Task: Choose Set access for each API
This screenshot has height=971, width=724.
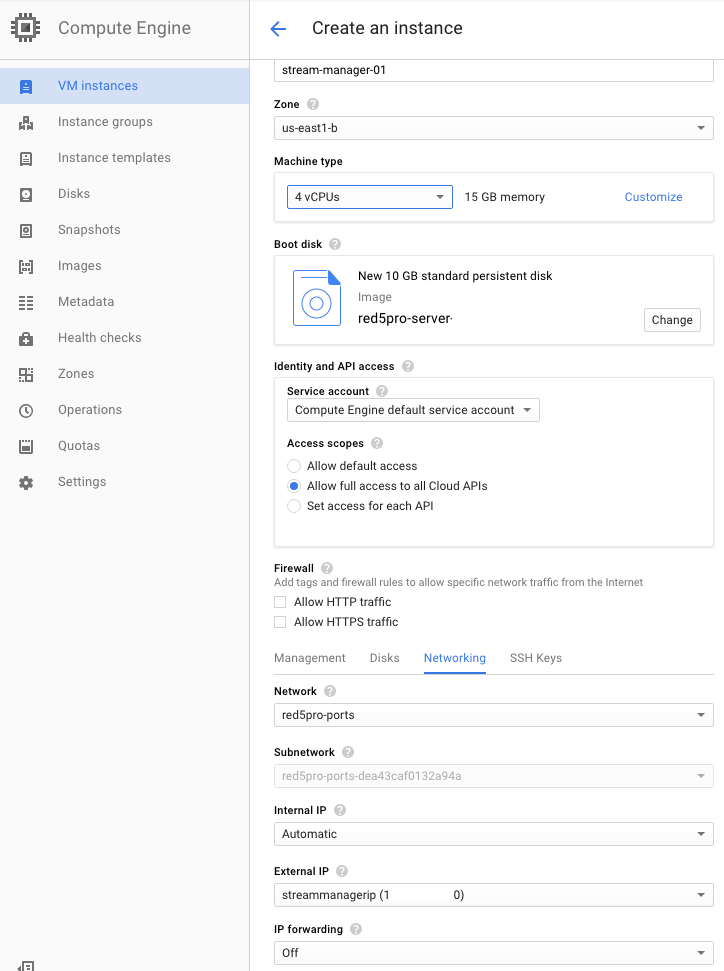Action: tap(294, 506)
